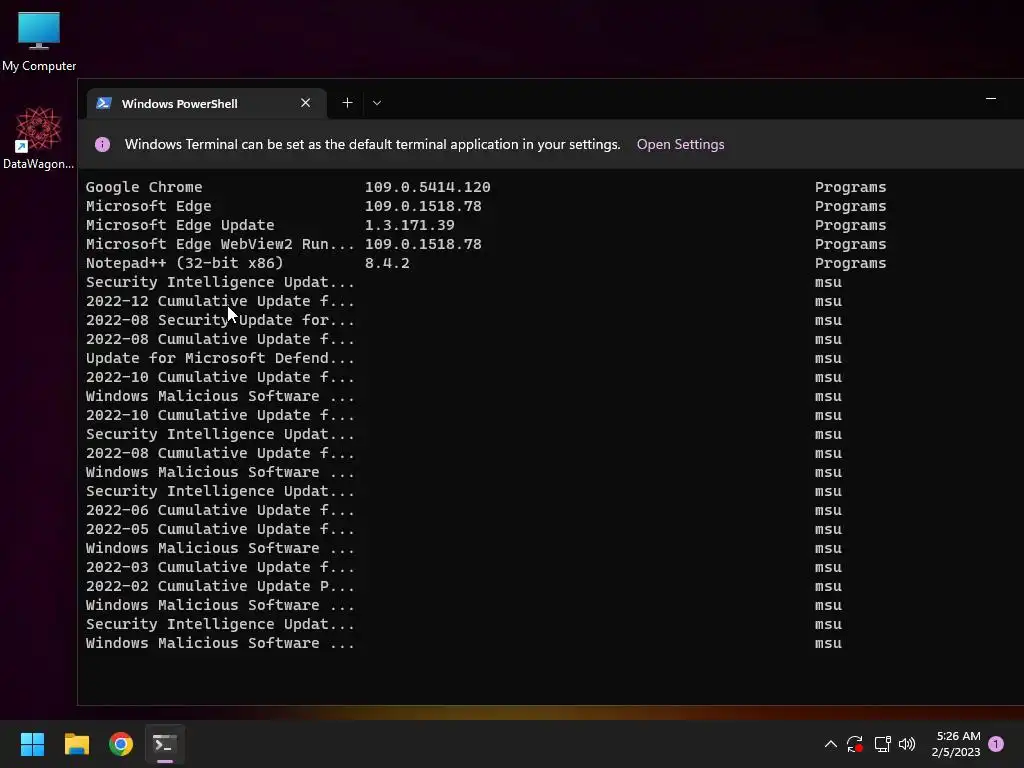Click notification text about default terminal
Screen dimensions: 1024x768
pyautogui.click(x=372, y=144)
